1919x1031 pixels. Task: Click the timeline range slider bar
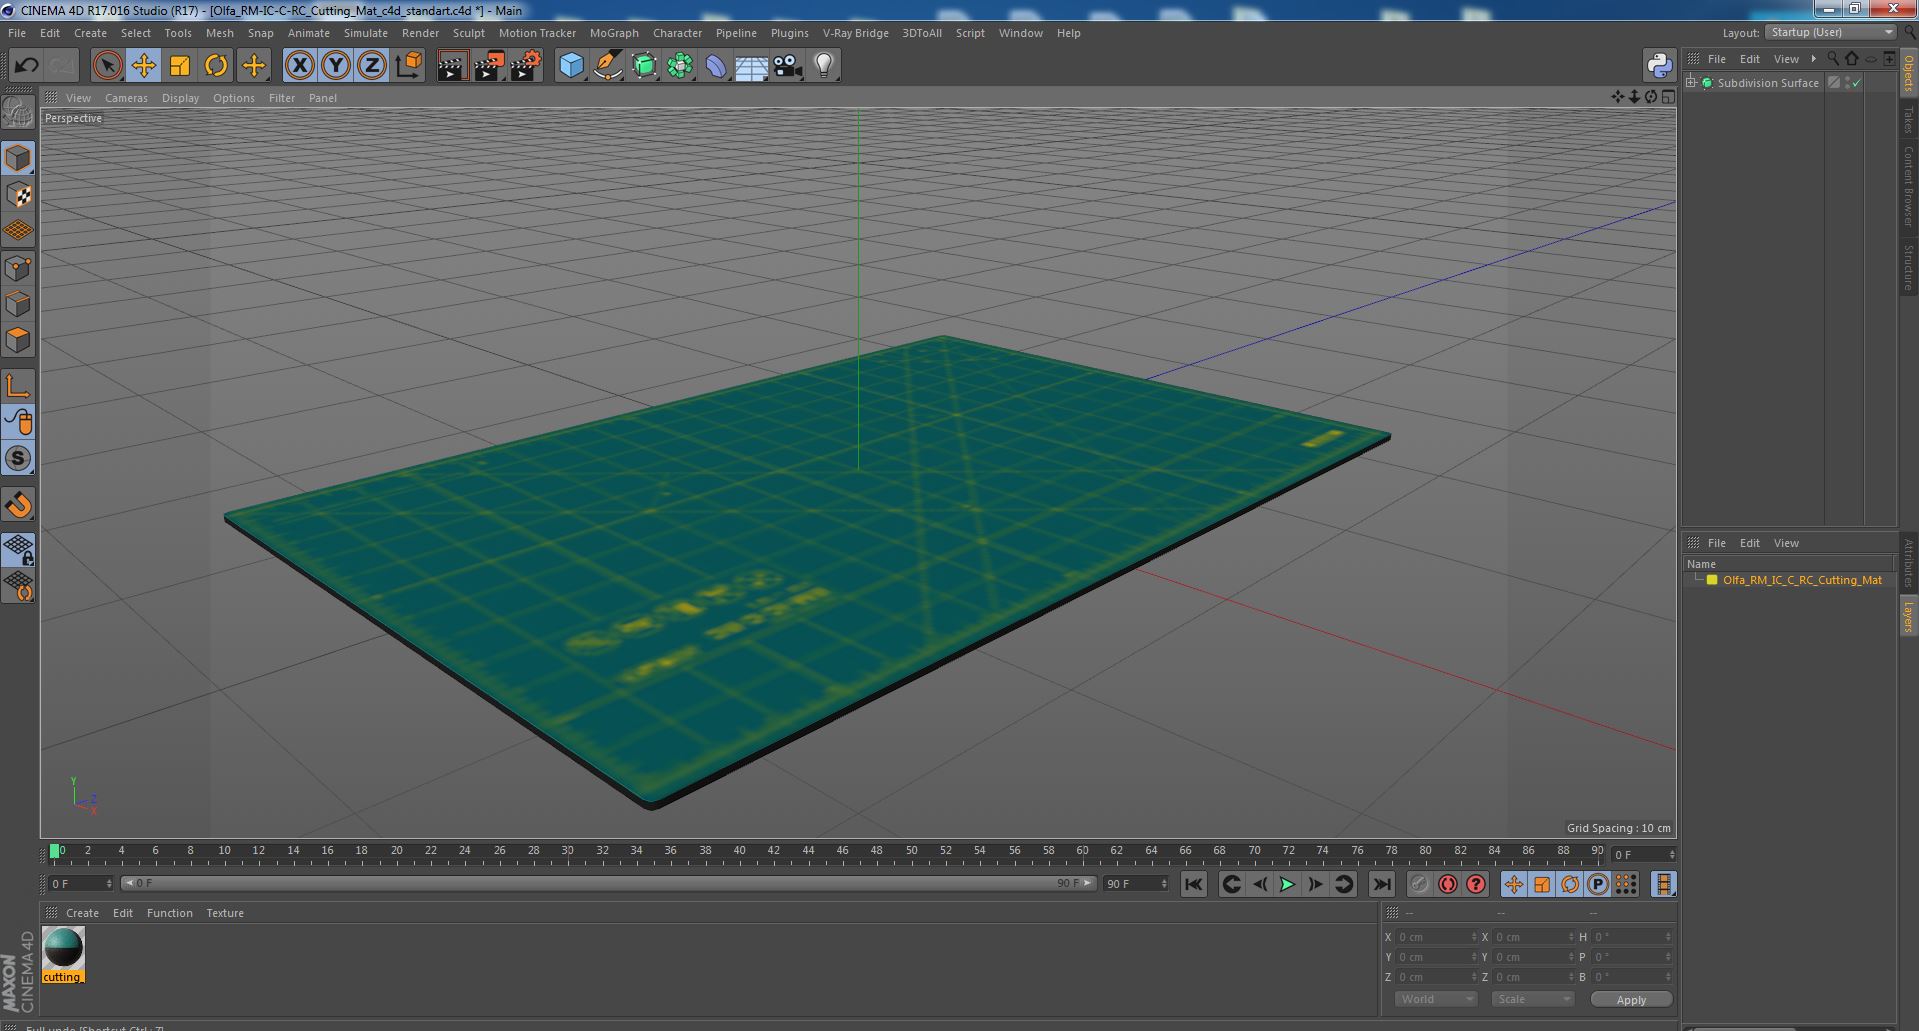tap(608, 883)
